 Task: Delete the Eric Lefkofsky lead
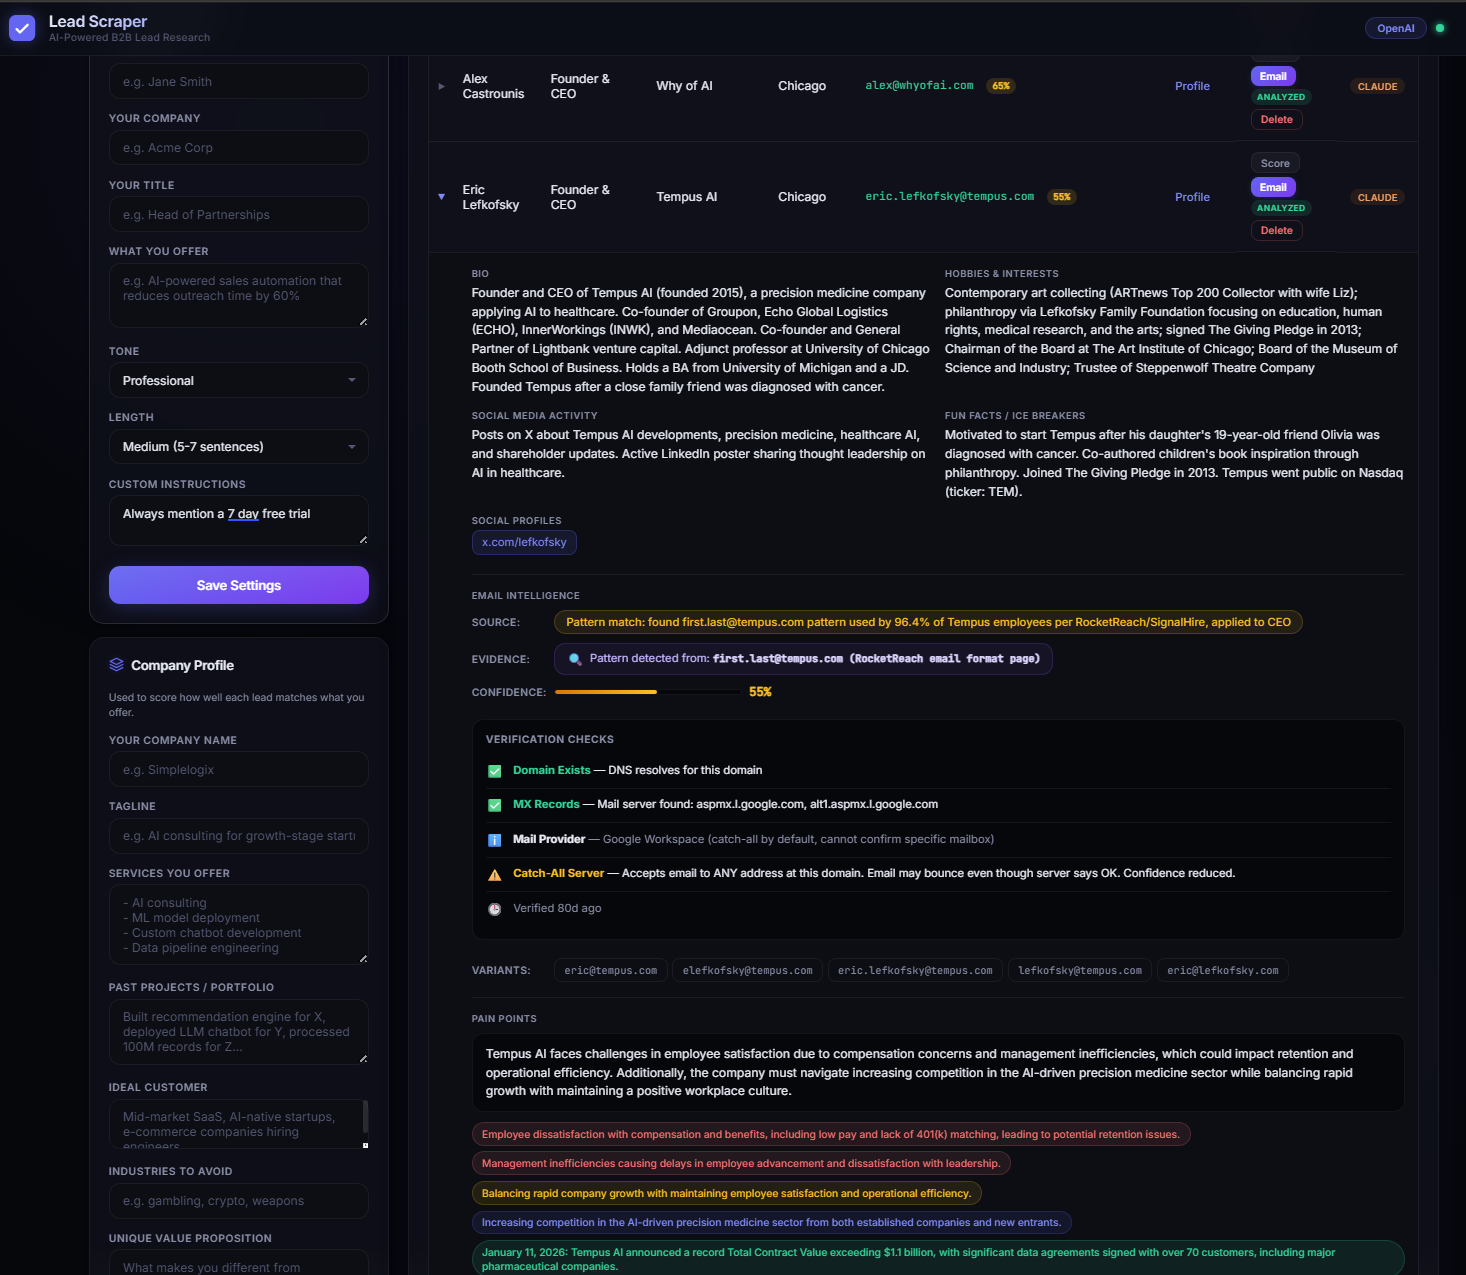(x=1276, y=230)
